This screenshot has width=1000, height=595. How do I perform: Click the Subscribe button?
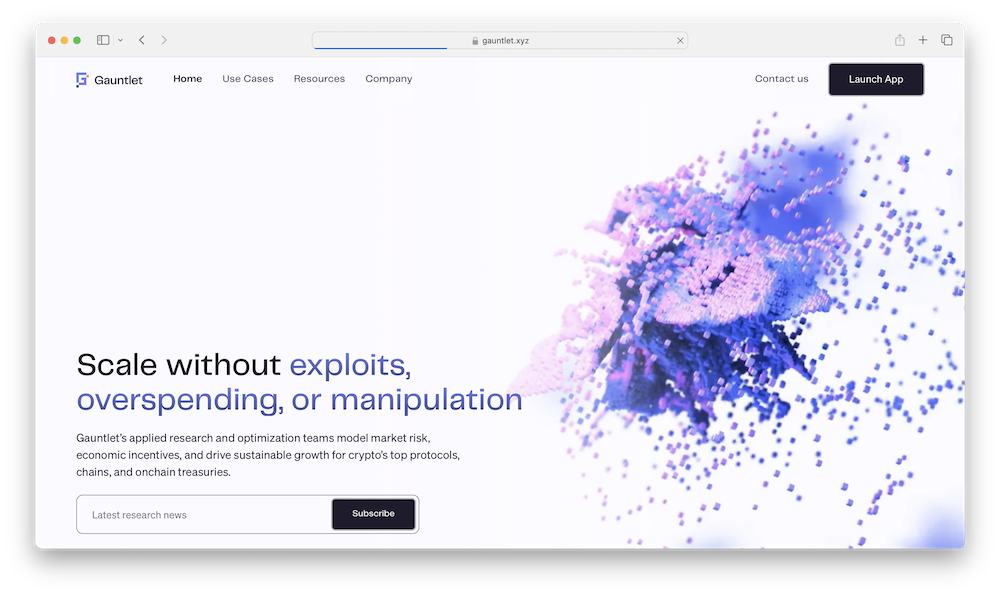coord(373,513)
